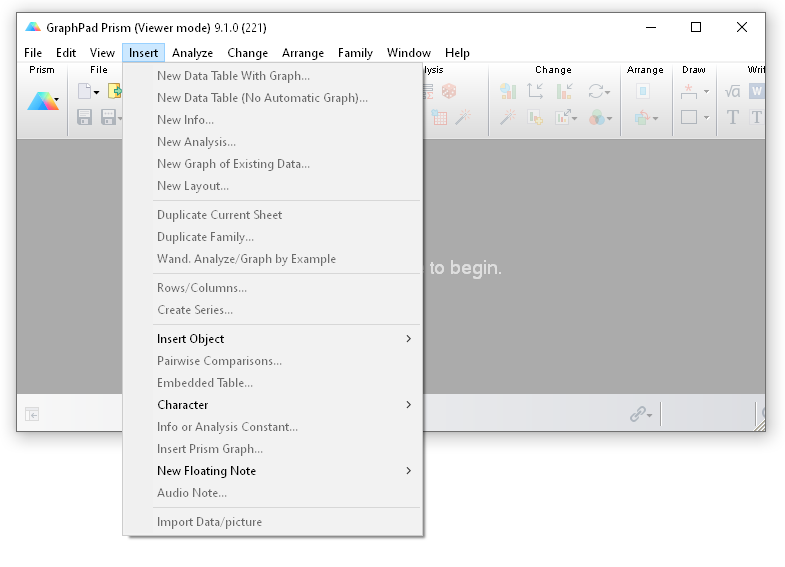Click the magic wand icon in Analysis section
The image size is (785, 567).
click(x=463, y=118)
